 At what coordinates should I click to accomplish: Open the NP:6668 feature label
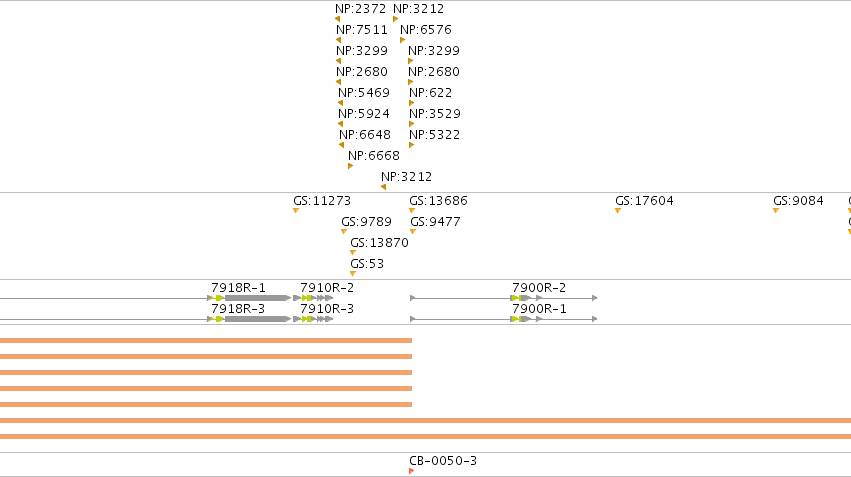[374, 156]
